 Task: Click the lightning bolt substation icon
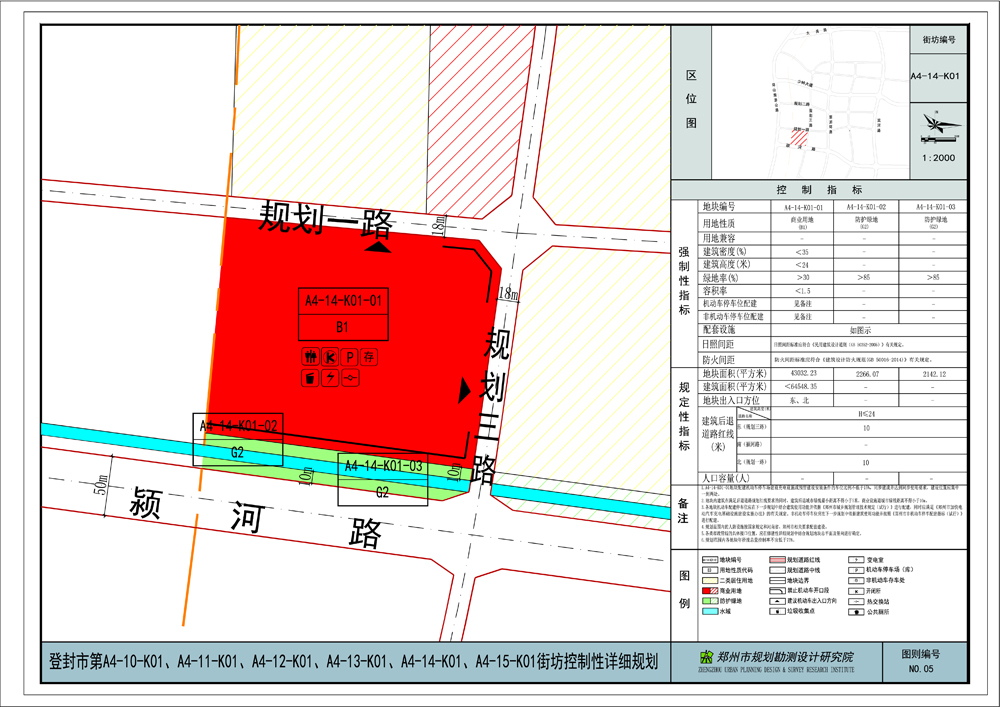[x=330, y=377]
